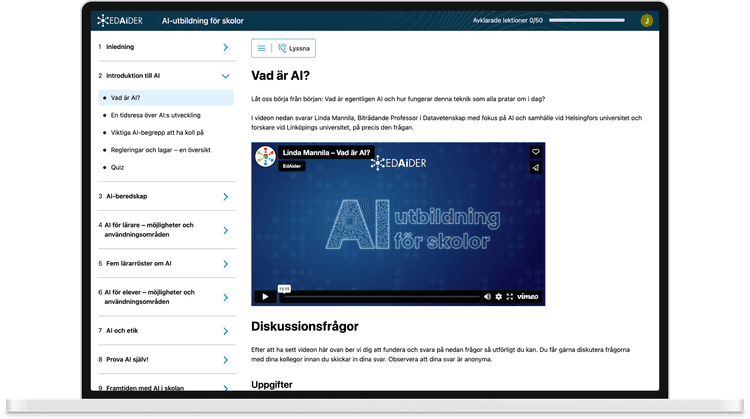Select the Quiz lesson in the sidebar
The height and width of the screenshot is (419, 750).
[118, 168]
